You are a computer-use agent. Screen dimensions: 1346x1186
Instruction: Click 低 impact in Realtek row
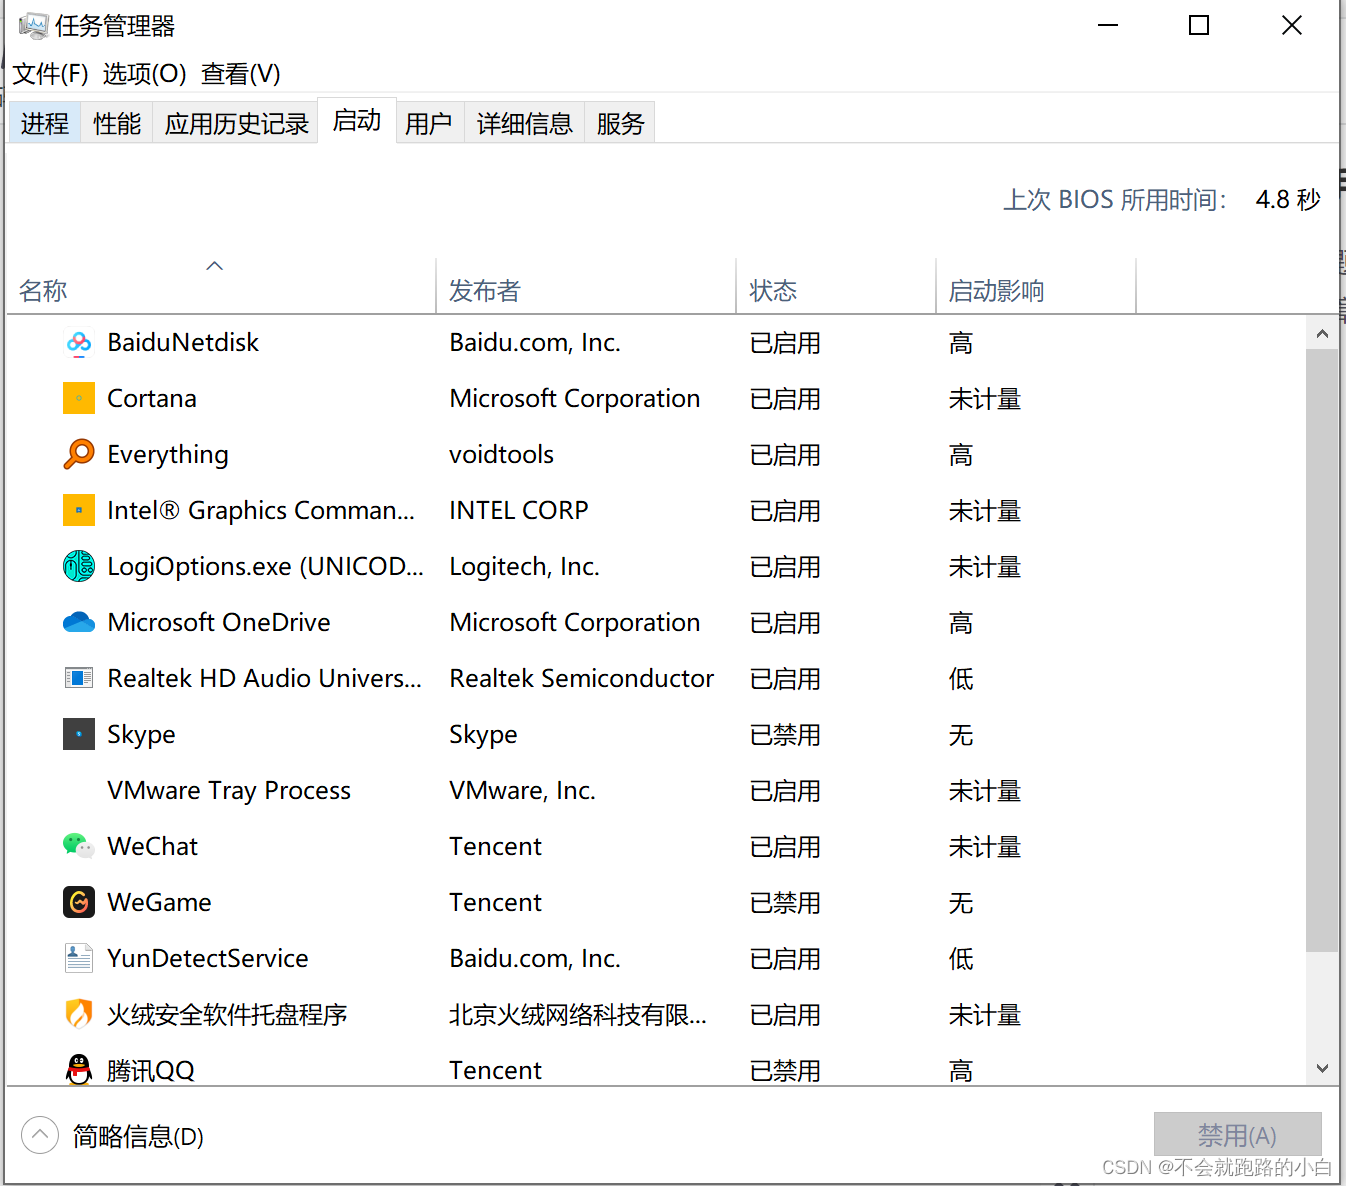pyautogui.click(x=961, y=679)
